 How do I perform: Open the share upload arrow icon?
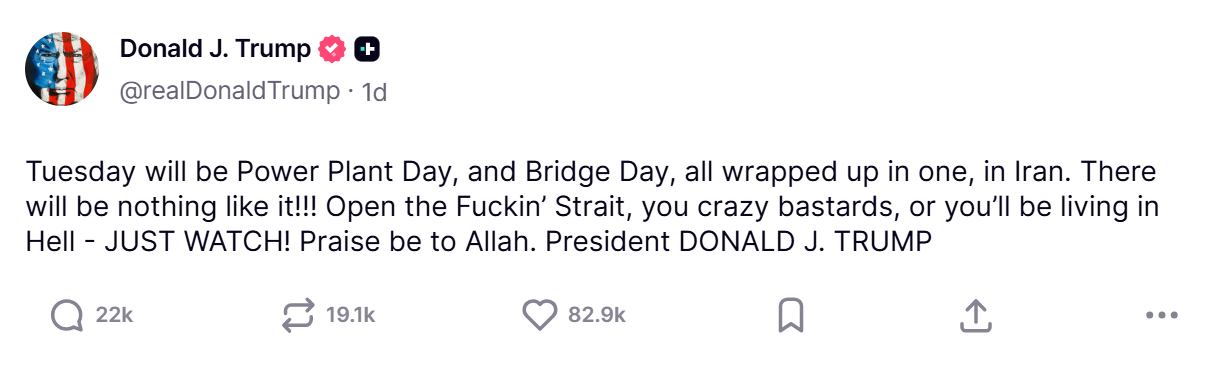975,316
